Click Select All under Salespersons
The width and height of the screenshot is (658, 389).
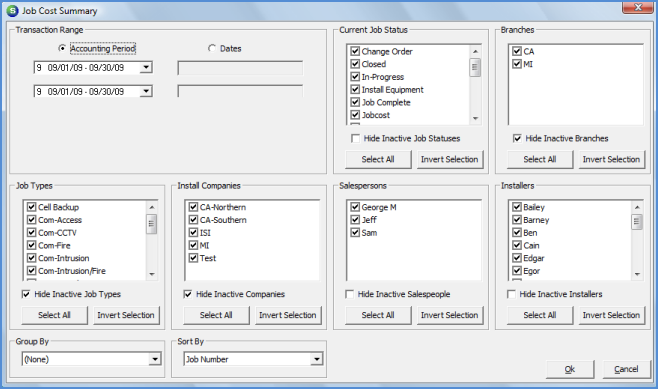378,315
